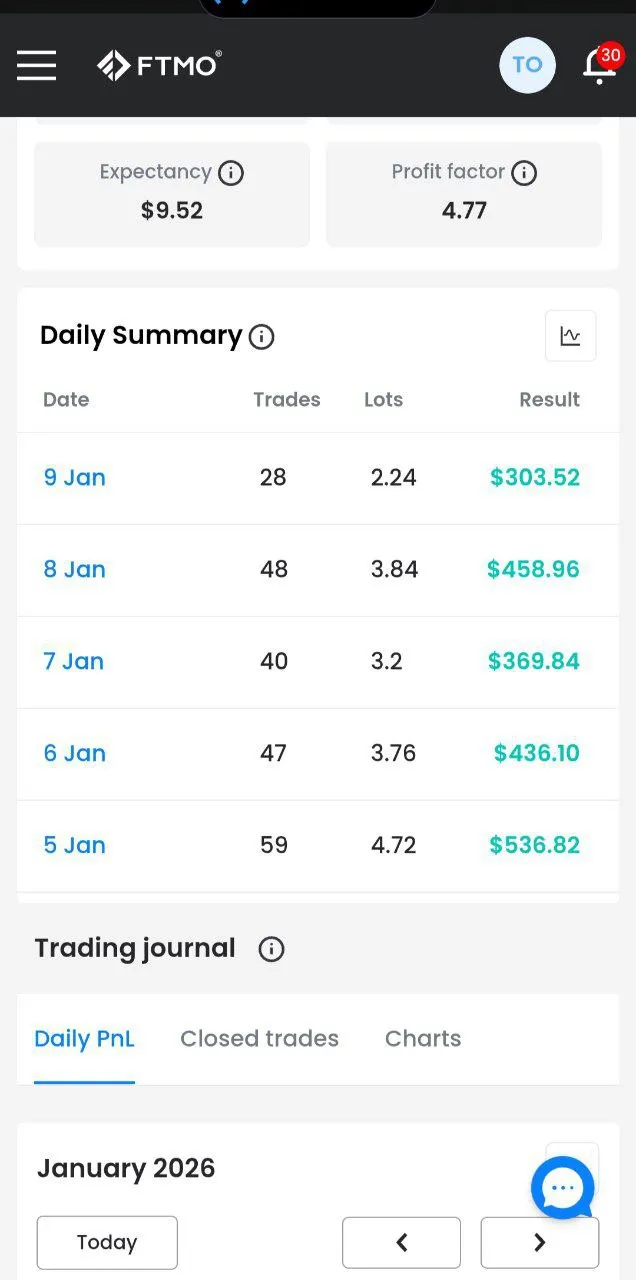636x1280 pixels.
Task: Click the Today button
Action: pyautogui.click(x=107, y=1243)
